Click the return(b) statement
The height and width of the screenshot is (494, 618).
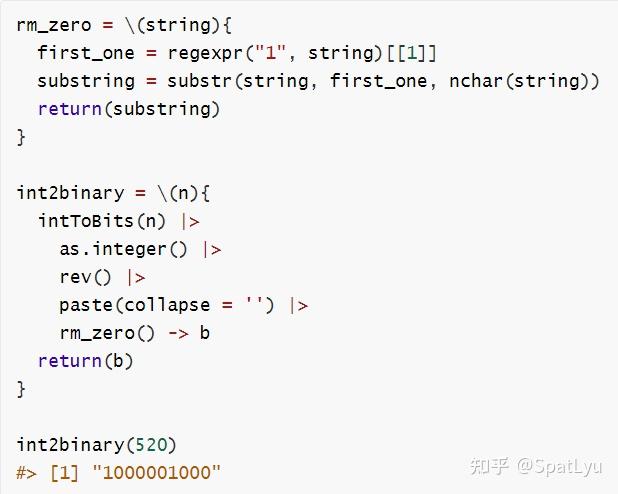point(86,361)
